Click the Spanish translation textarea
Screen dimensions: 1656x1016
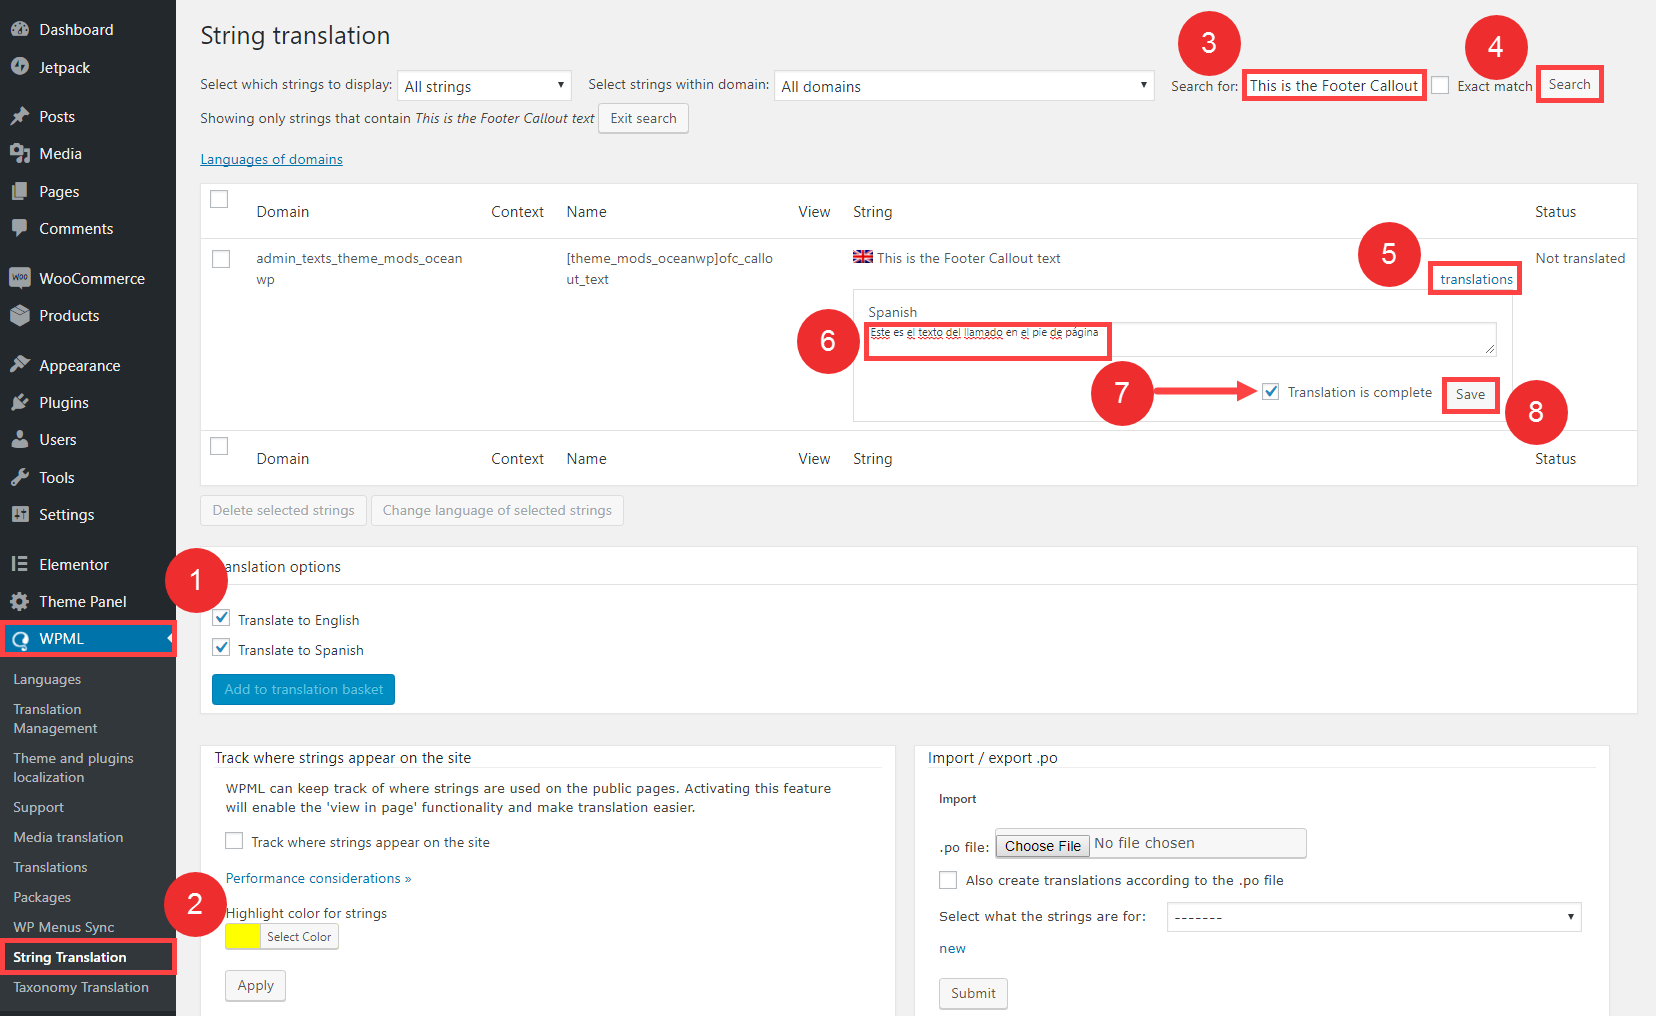(x=1180, y=339)
